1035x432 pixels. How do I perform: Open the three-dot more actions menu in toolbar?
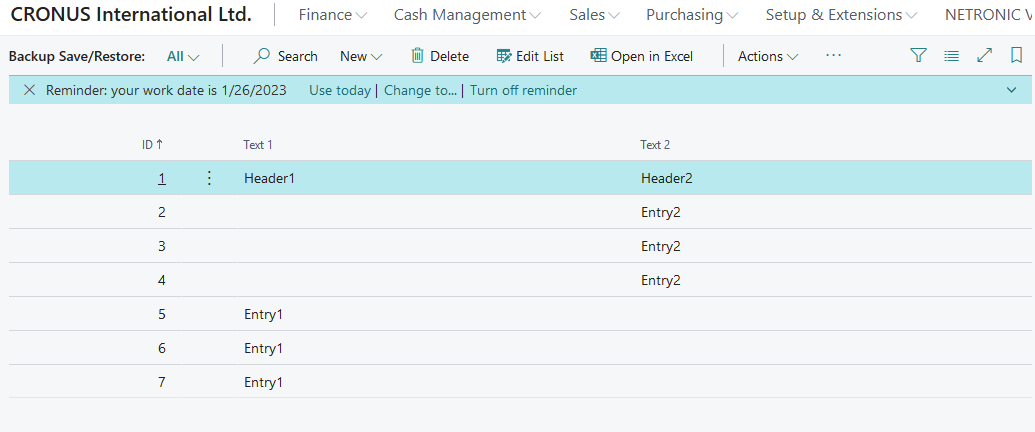click(x=834, y=56)
